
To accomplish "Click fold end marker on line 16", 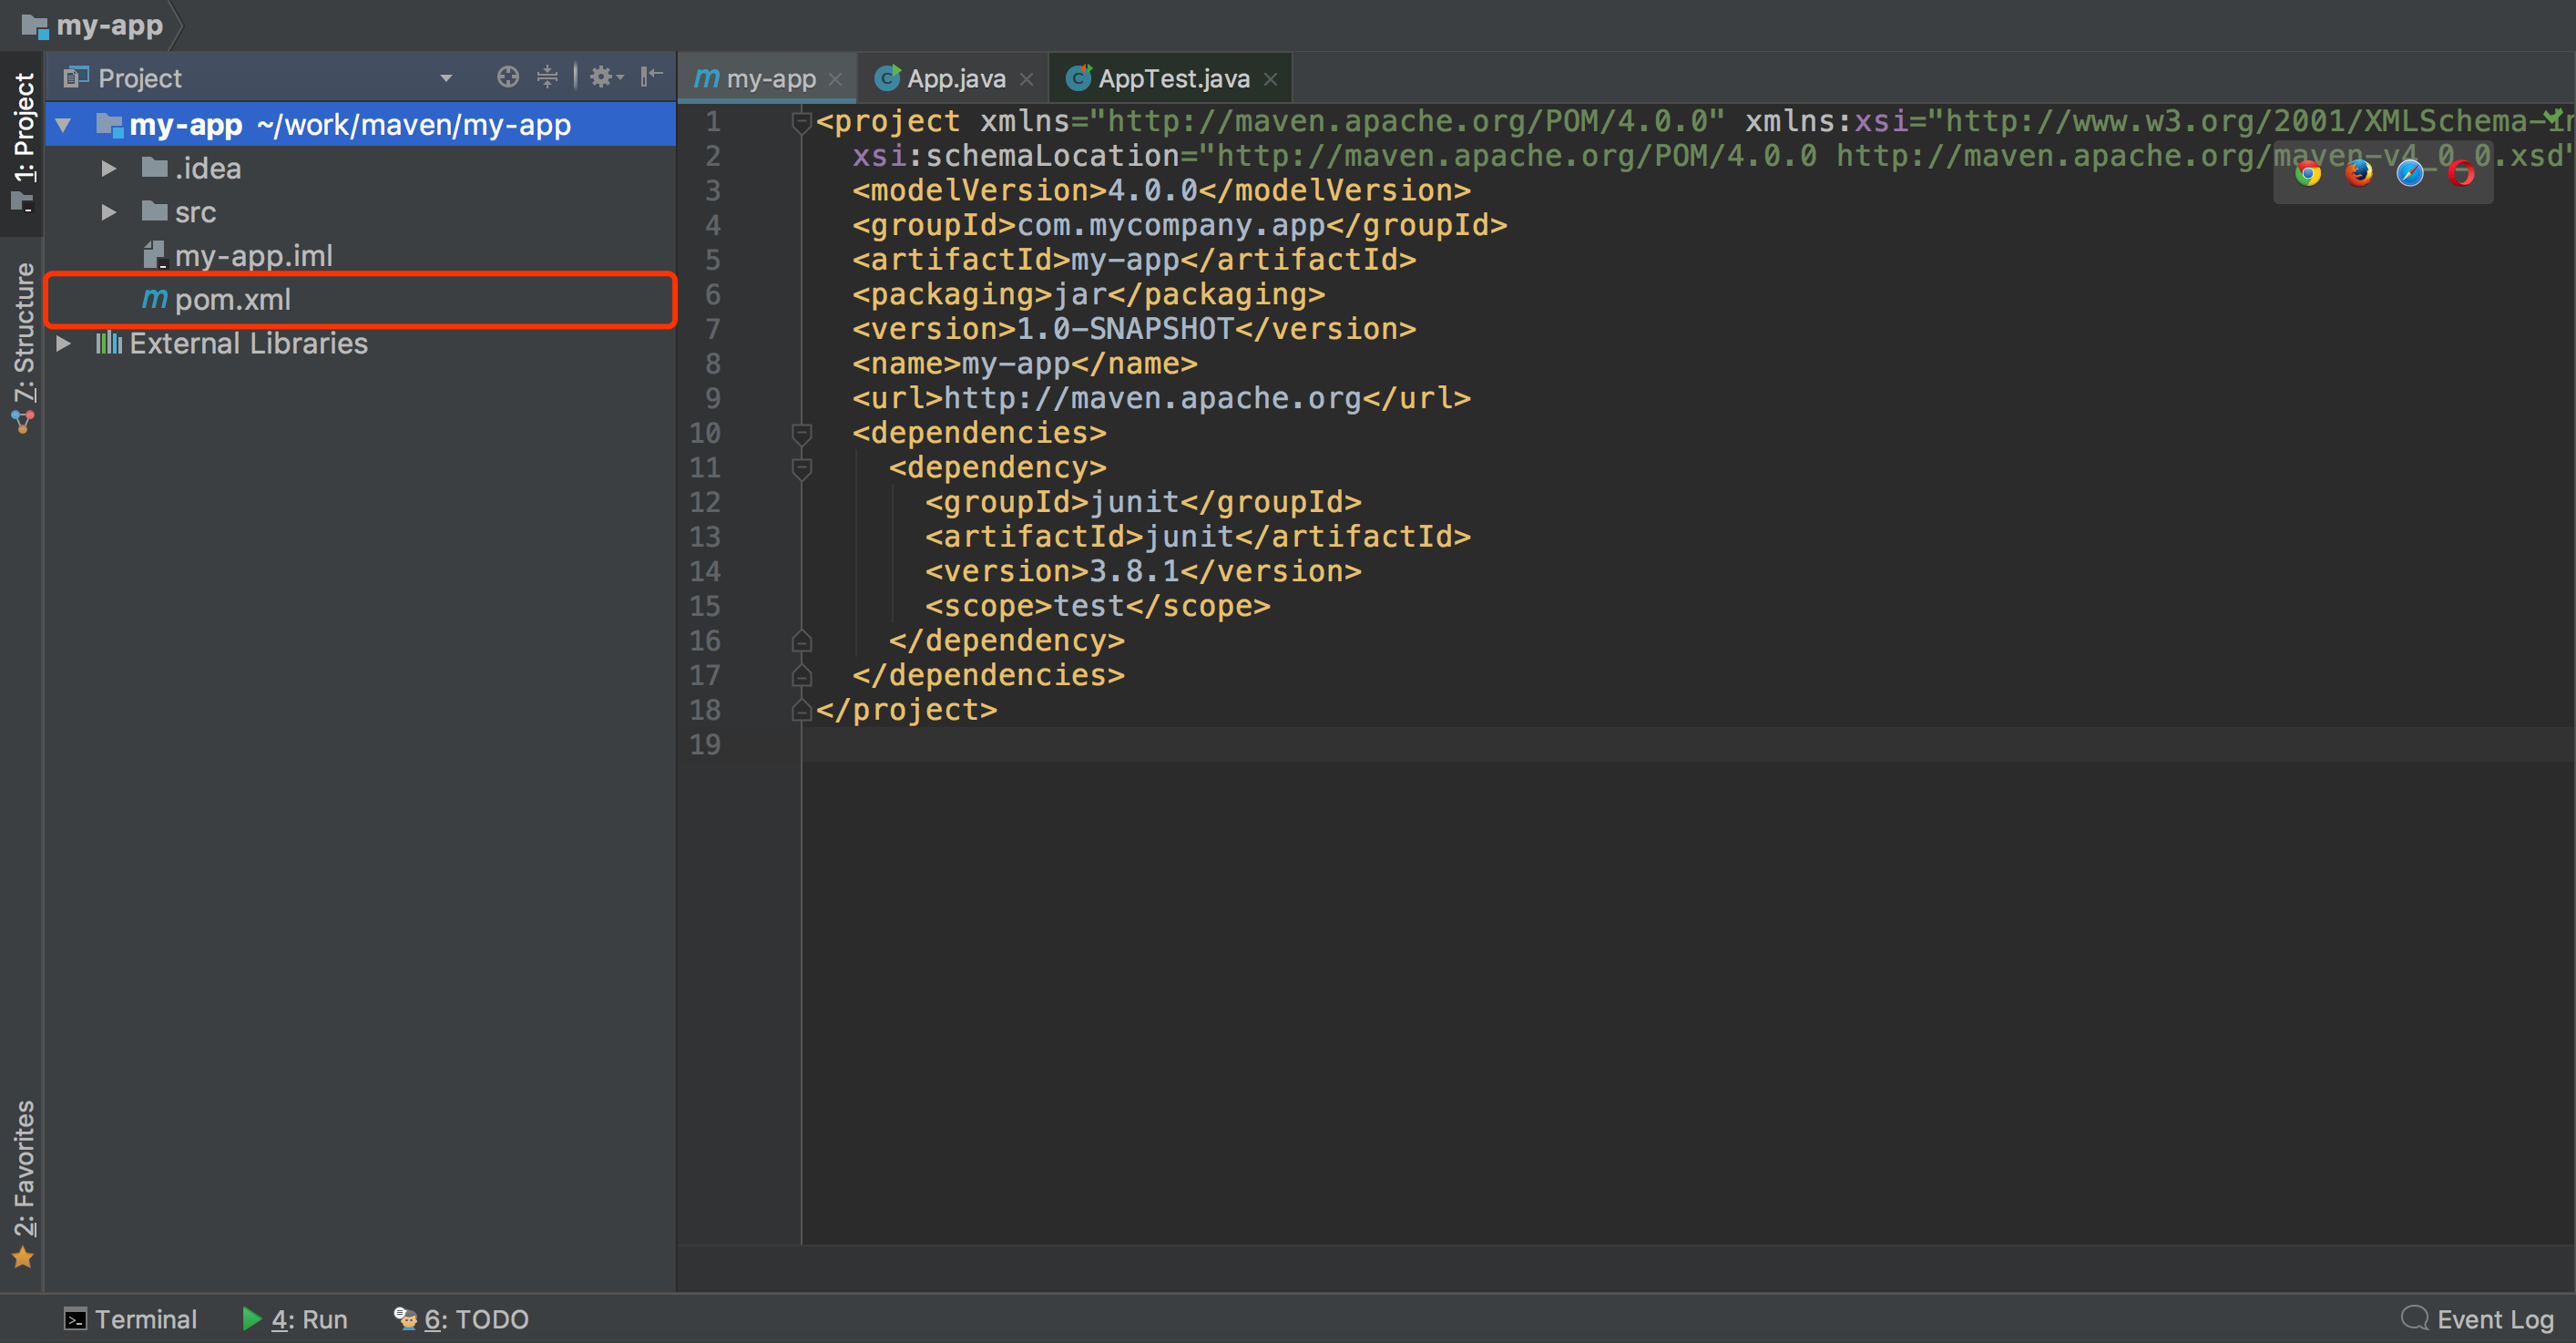I will pyautogui.click(x=801, y=641).
